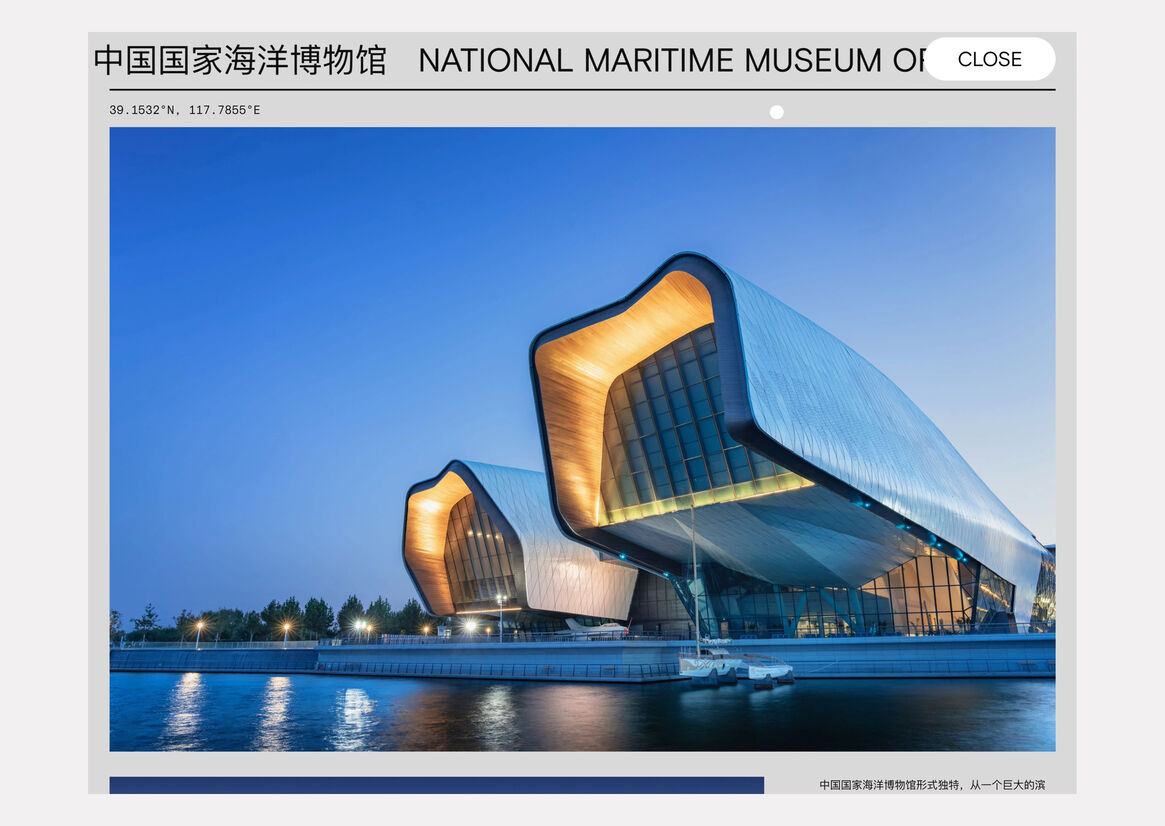1165x826 pixels.
Task: Click the light gray backdrop outside panel
Action: [x=40, y=400]
